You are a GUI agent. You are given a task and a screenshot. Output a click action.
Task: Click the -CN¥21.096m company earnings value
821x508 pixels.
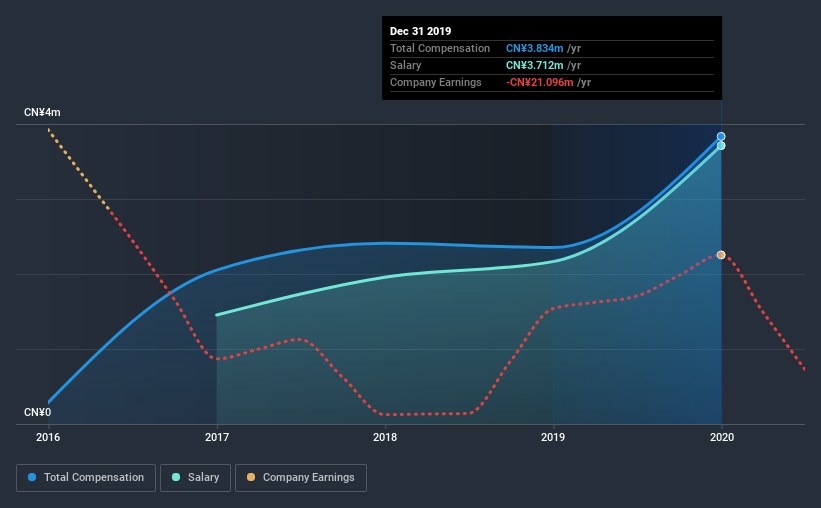[539, 83]
